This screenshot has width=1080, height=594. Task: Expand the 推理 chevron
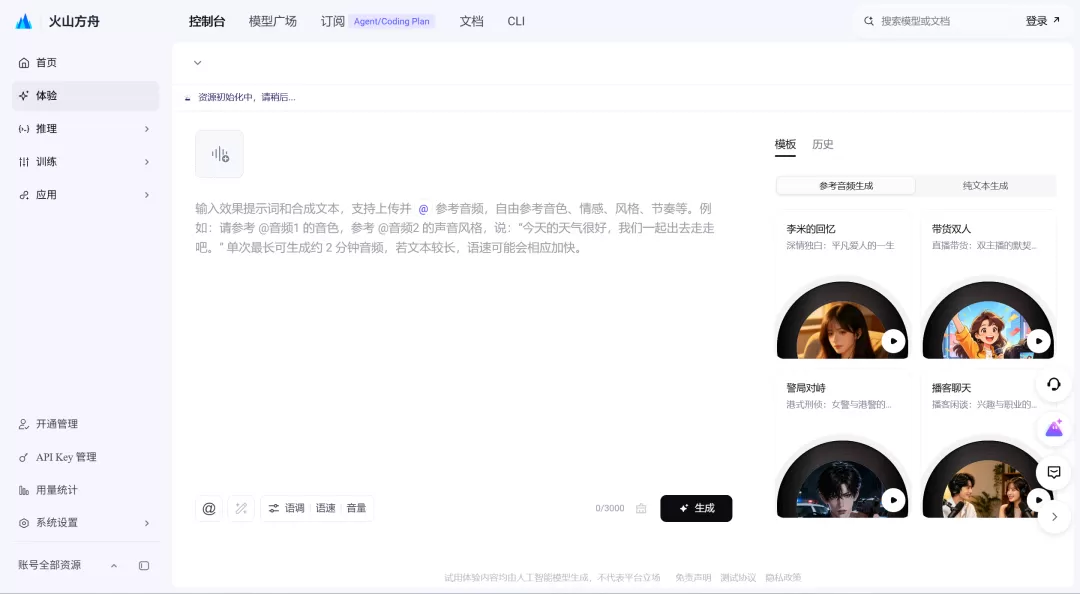[x=147, y=129]
